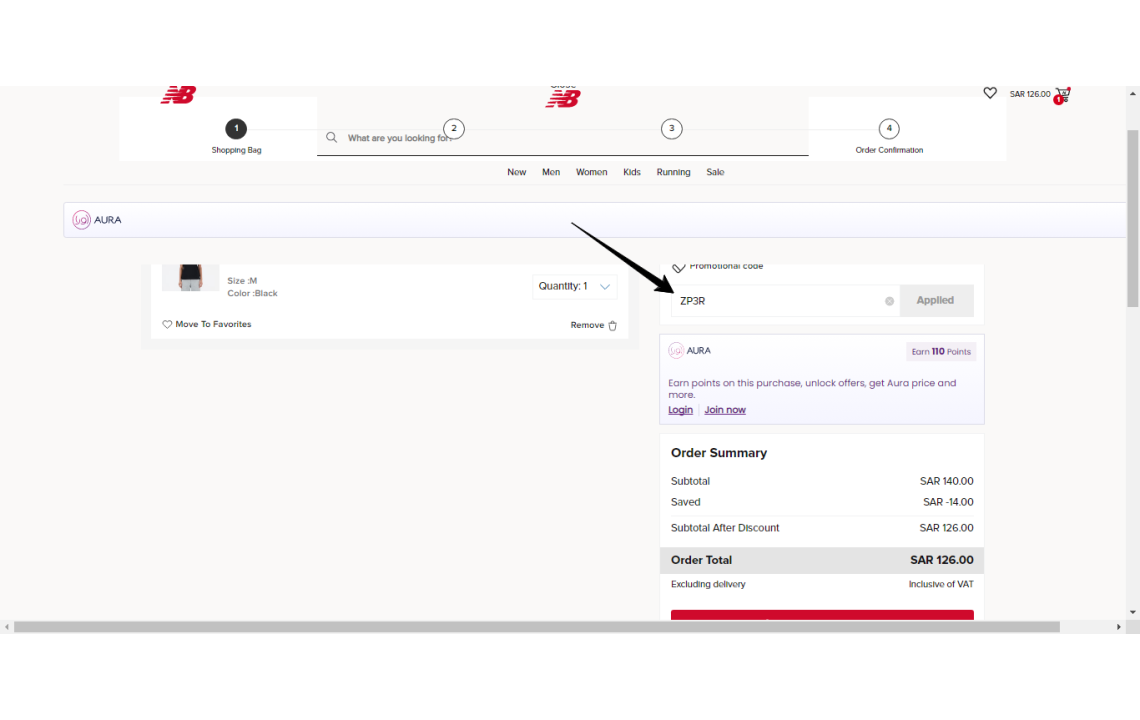Open the Men menu item
Viewport: 1140px width, 720px height.
coord(551,172)
